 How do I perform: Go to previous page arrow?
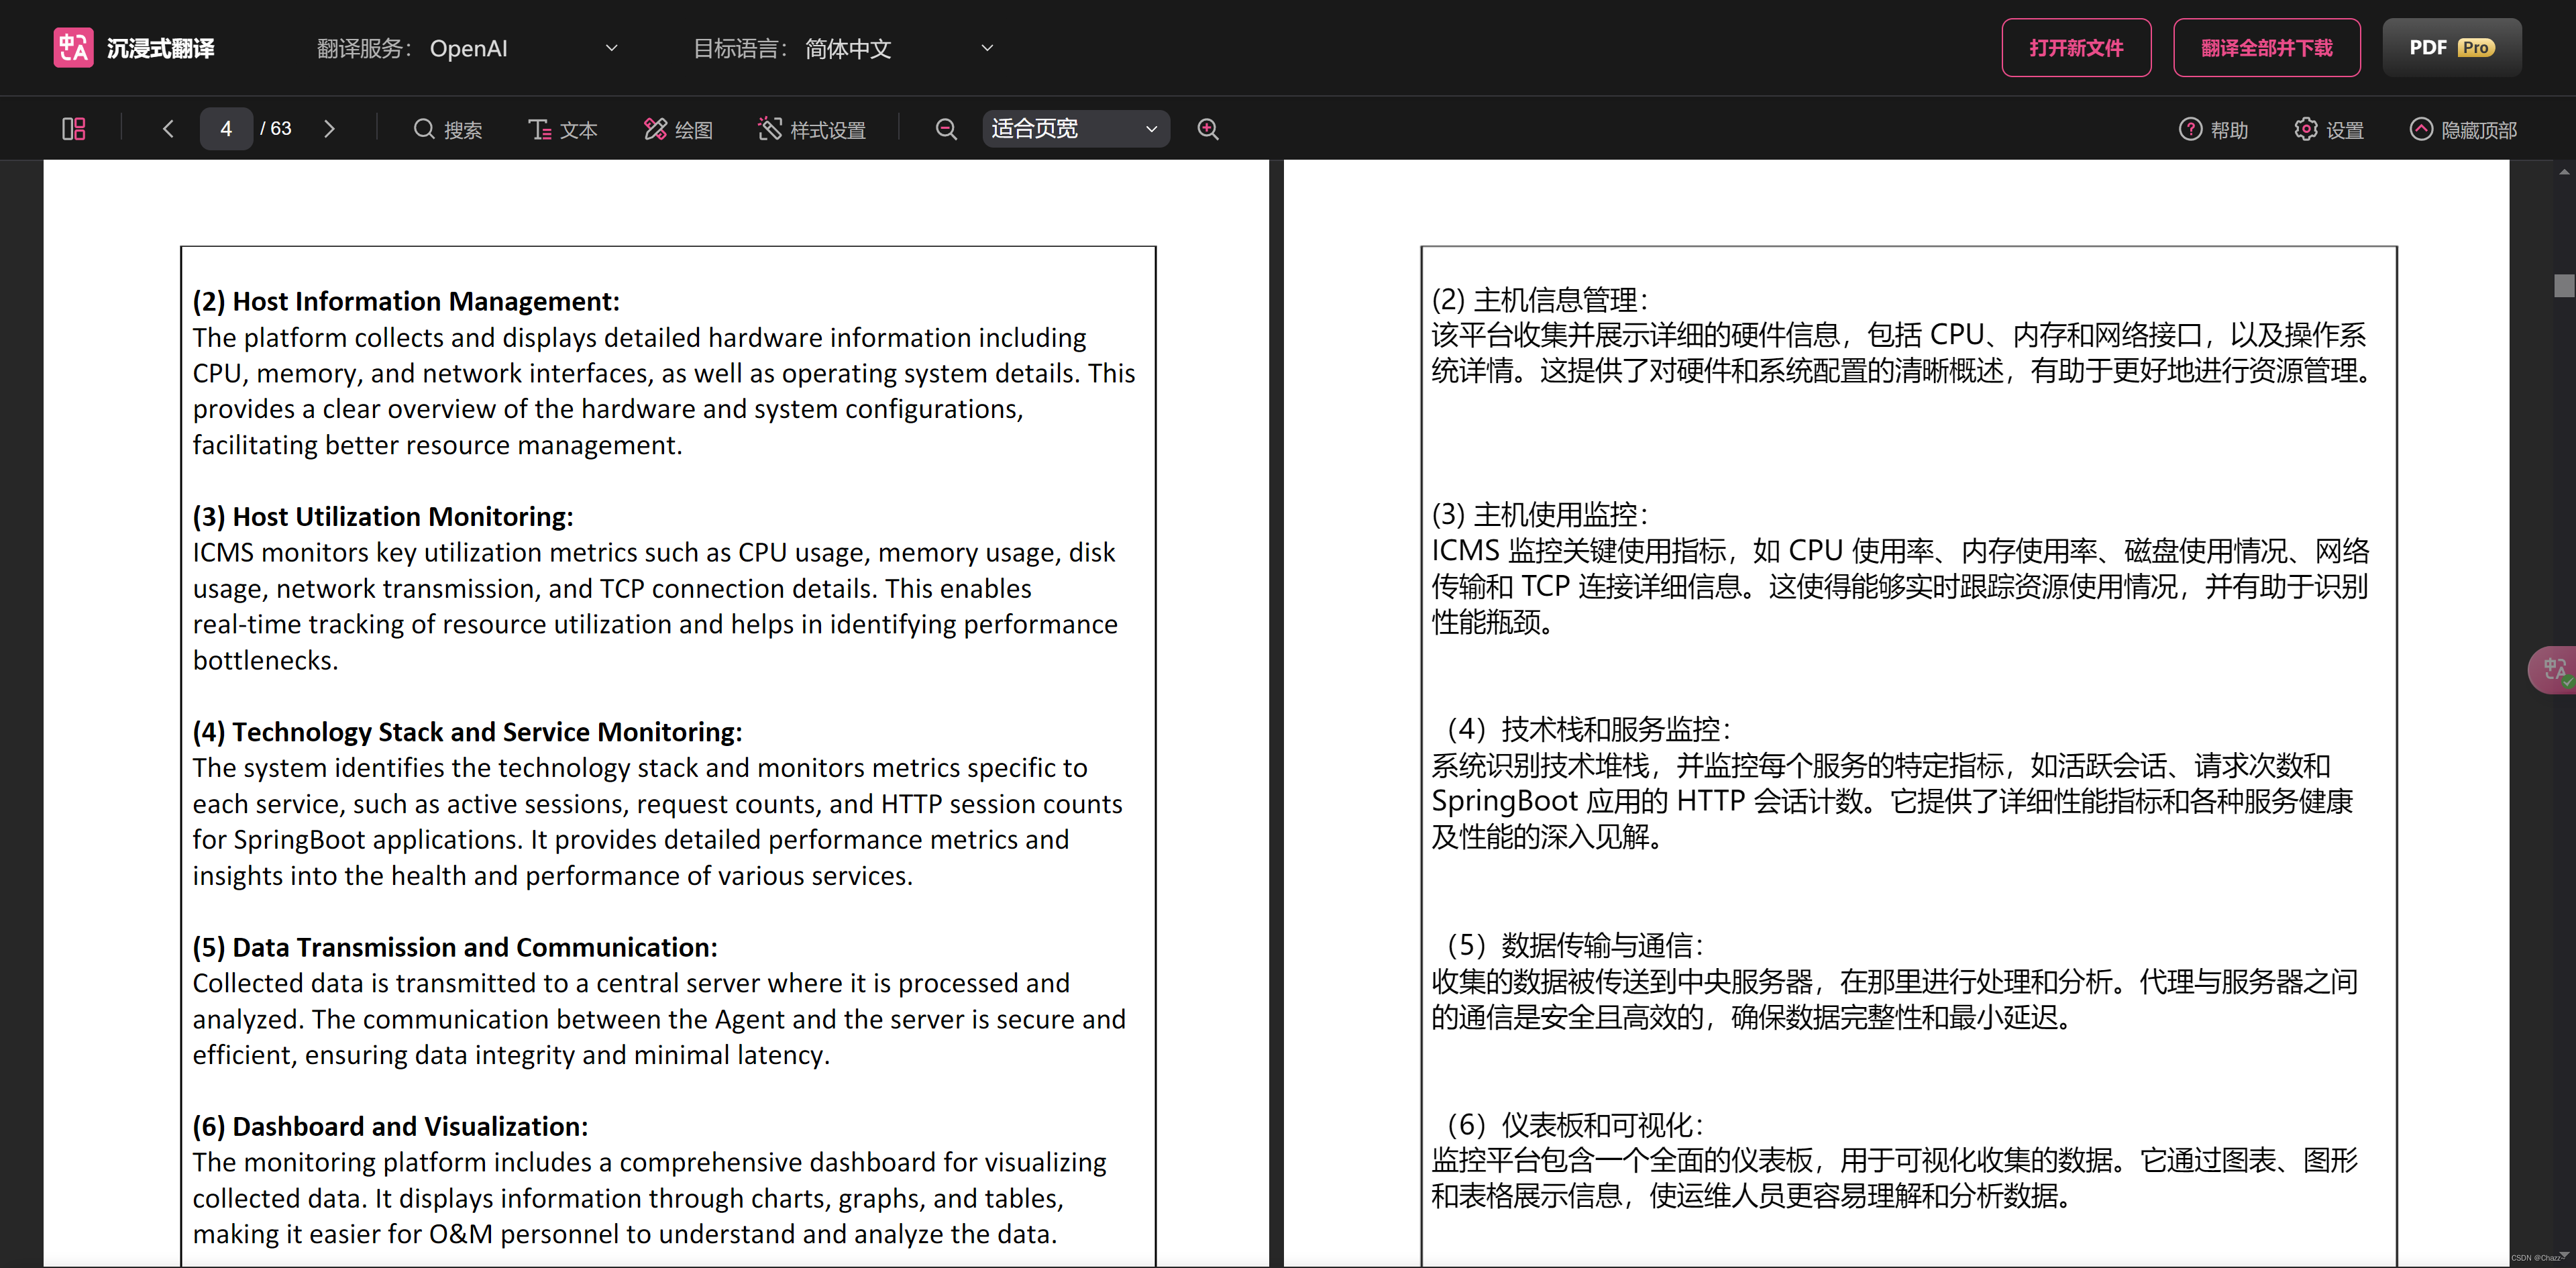pyautogui.click(x=168, y=129)
